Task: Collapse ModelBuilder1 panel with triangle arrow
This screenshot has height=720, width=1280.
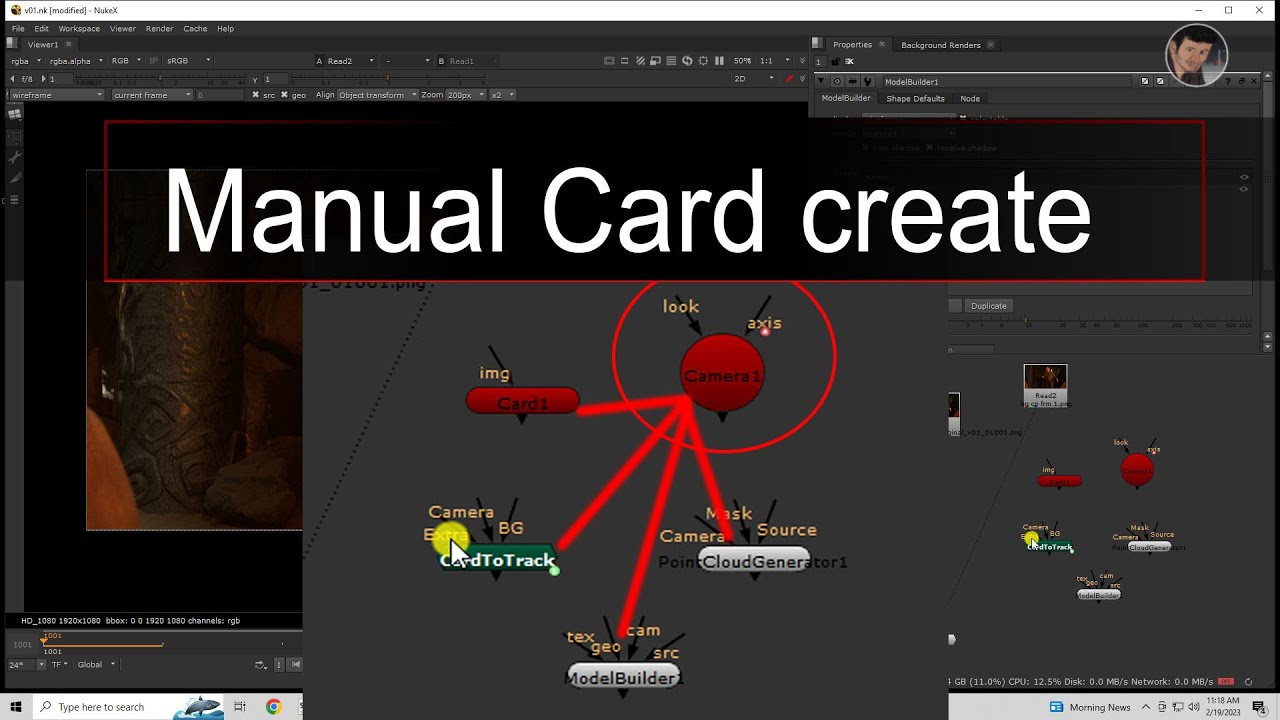Action: [x=821, y=81]
